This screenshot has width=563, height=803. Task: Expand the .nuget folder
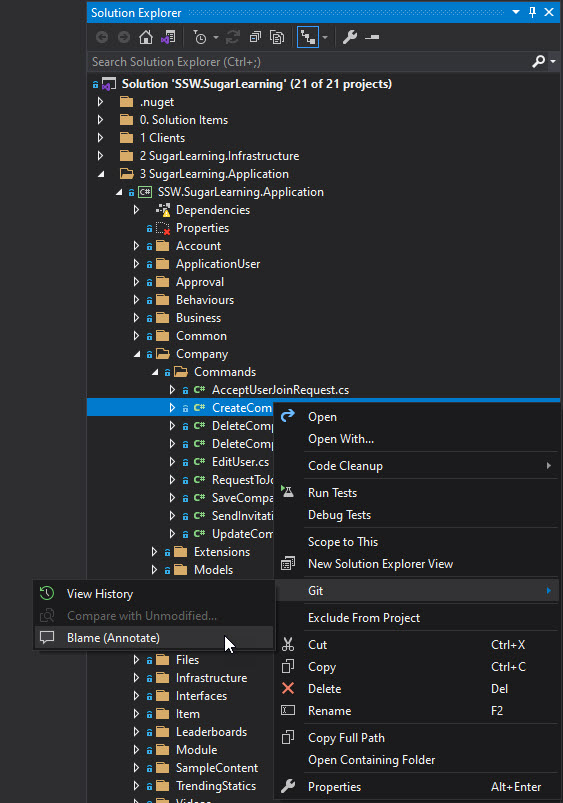[x=101, y=102]
